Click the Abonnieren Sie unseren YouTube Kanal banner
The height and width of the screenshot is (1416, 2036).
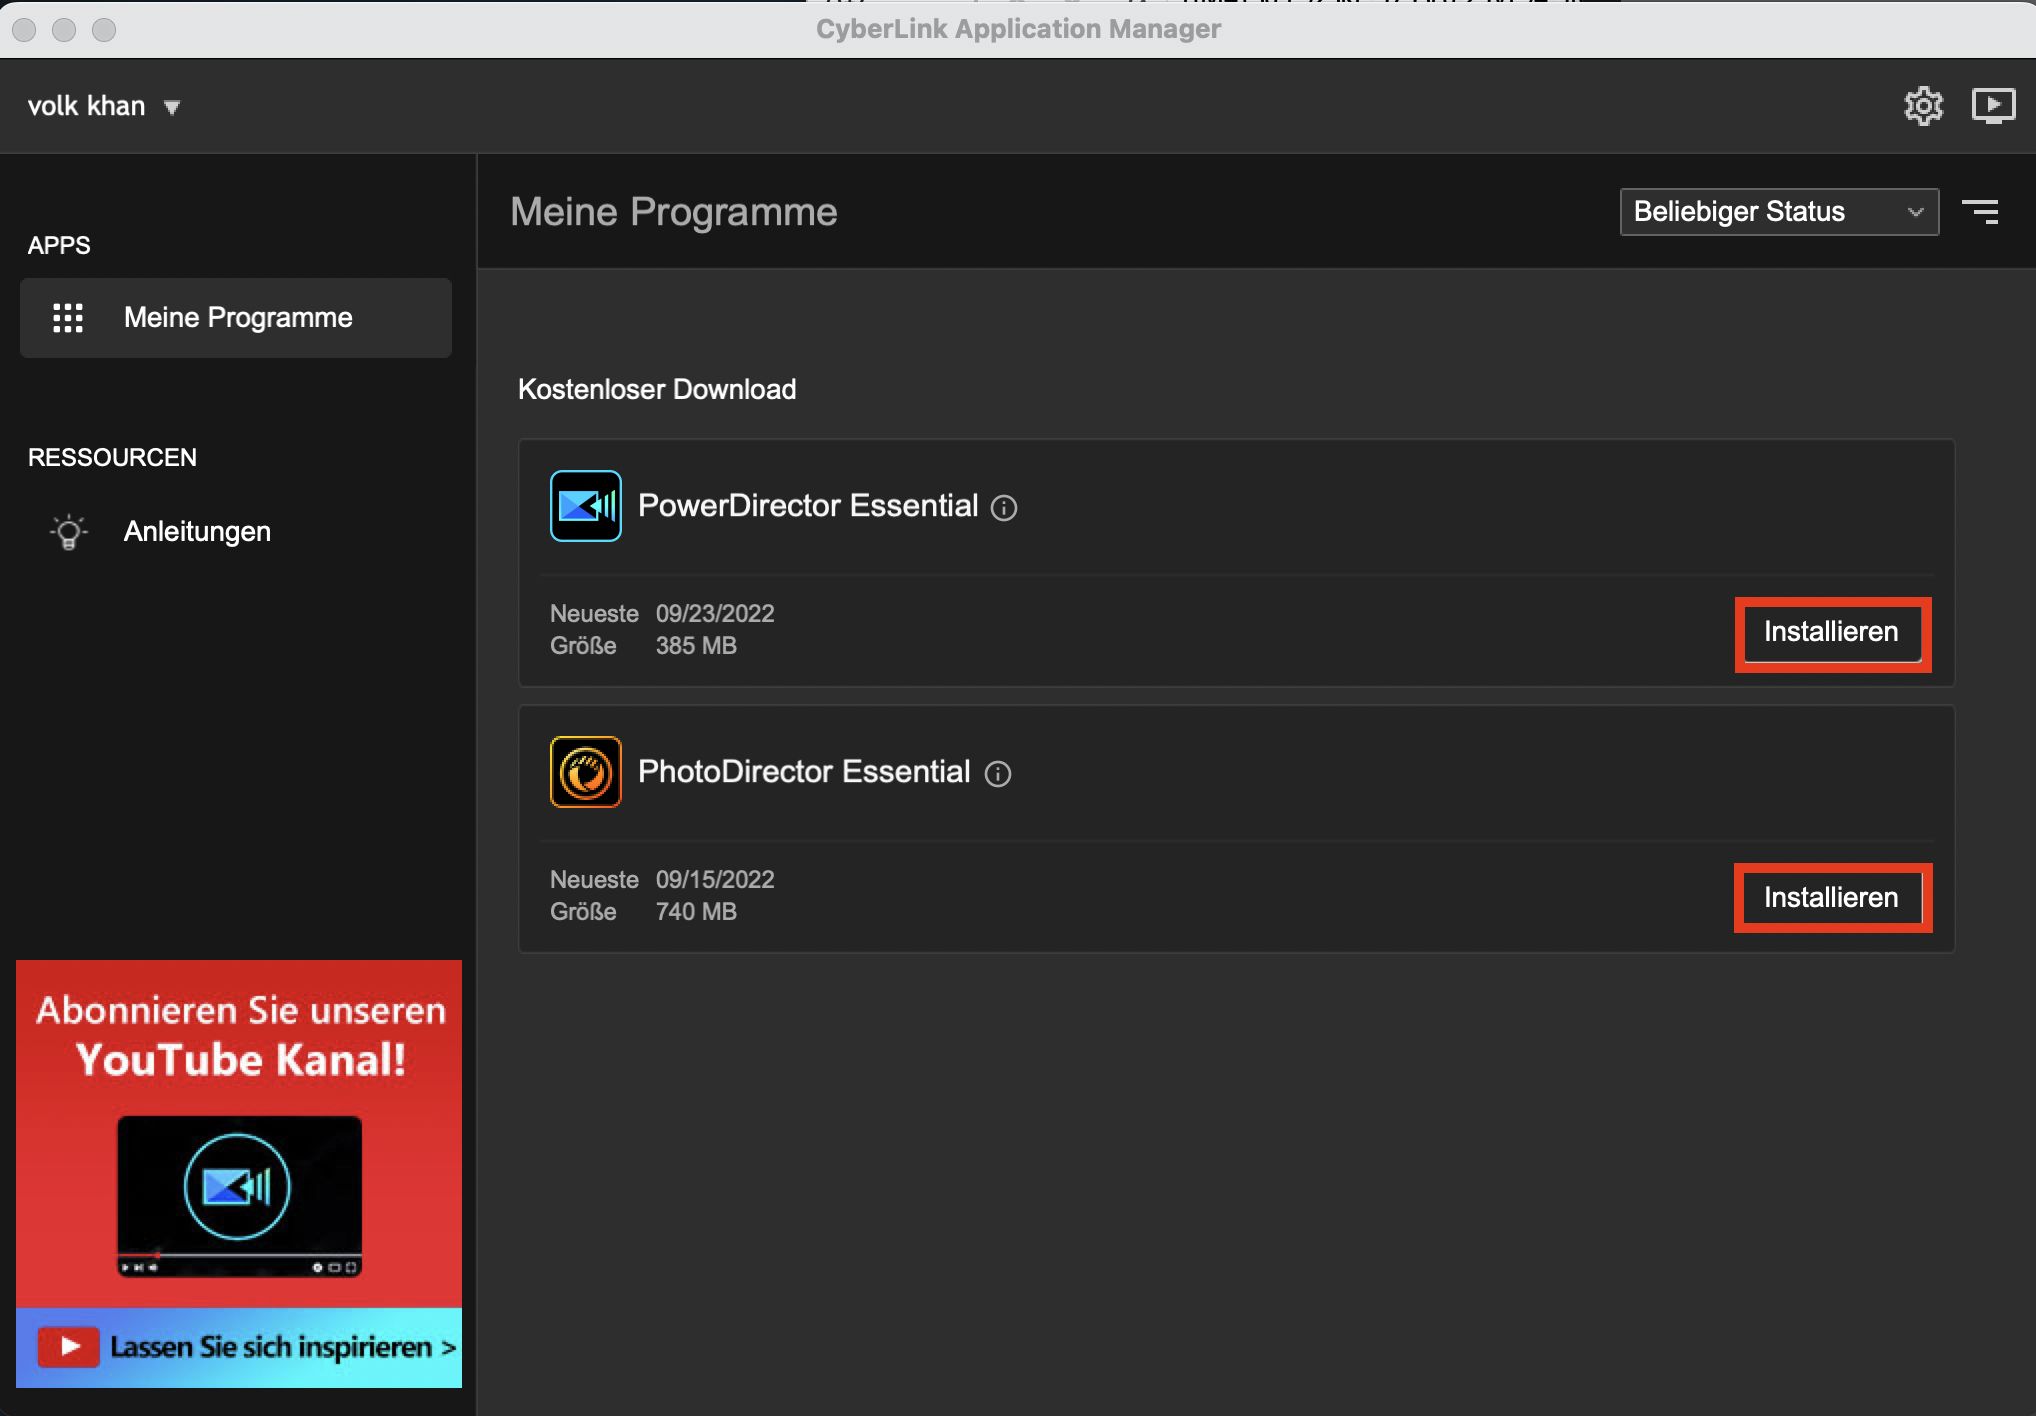click(240, 1035)
